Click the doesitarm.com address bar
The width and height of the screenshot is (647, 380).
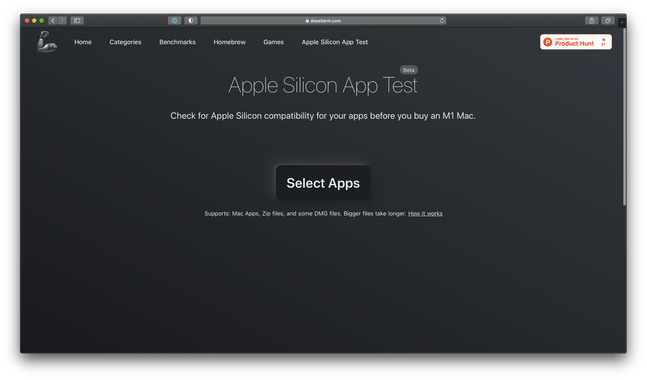(323, 20)
